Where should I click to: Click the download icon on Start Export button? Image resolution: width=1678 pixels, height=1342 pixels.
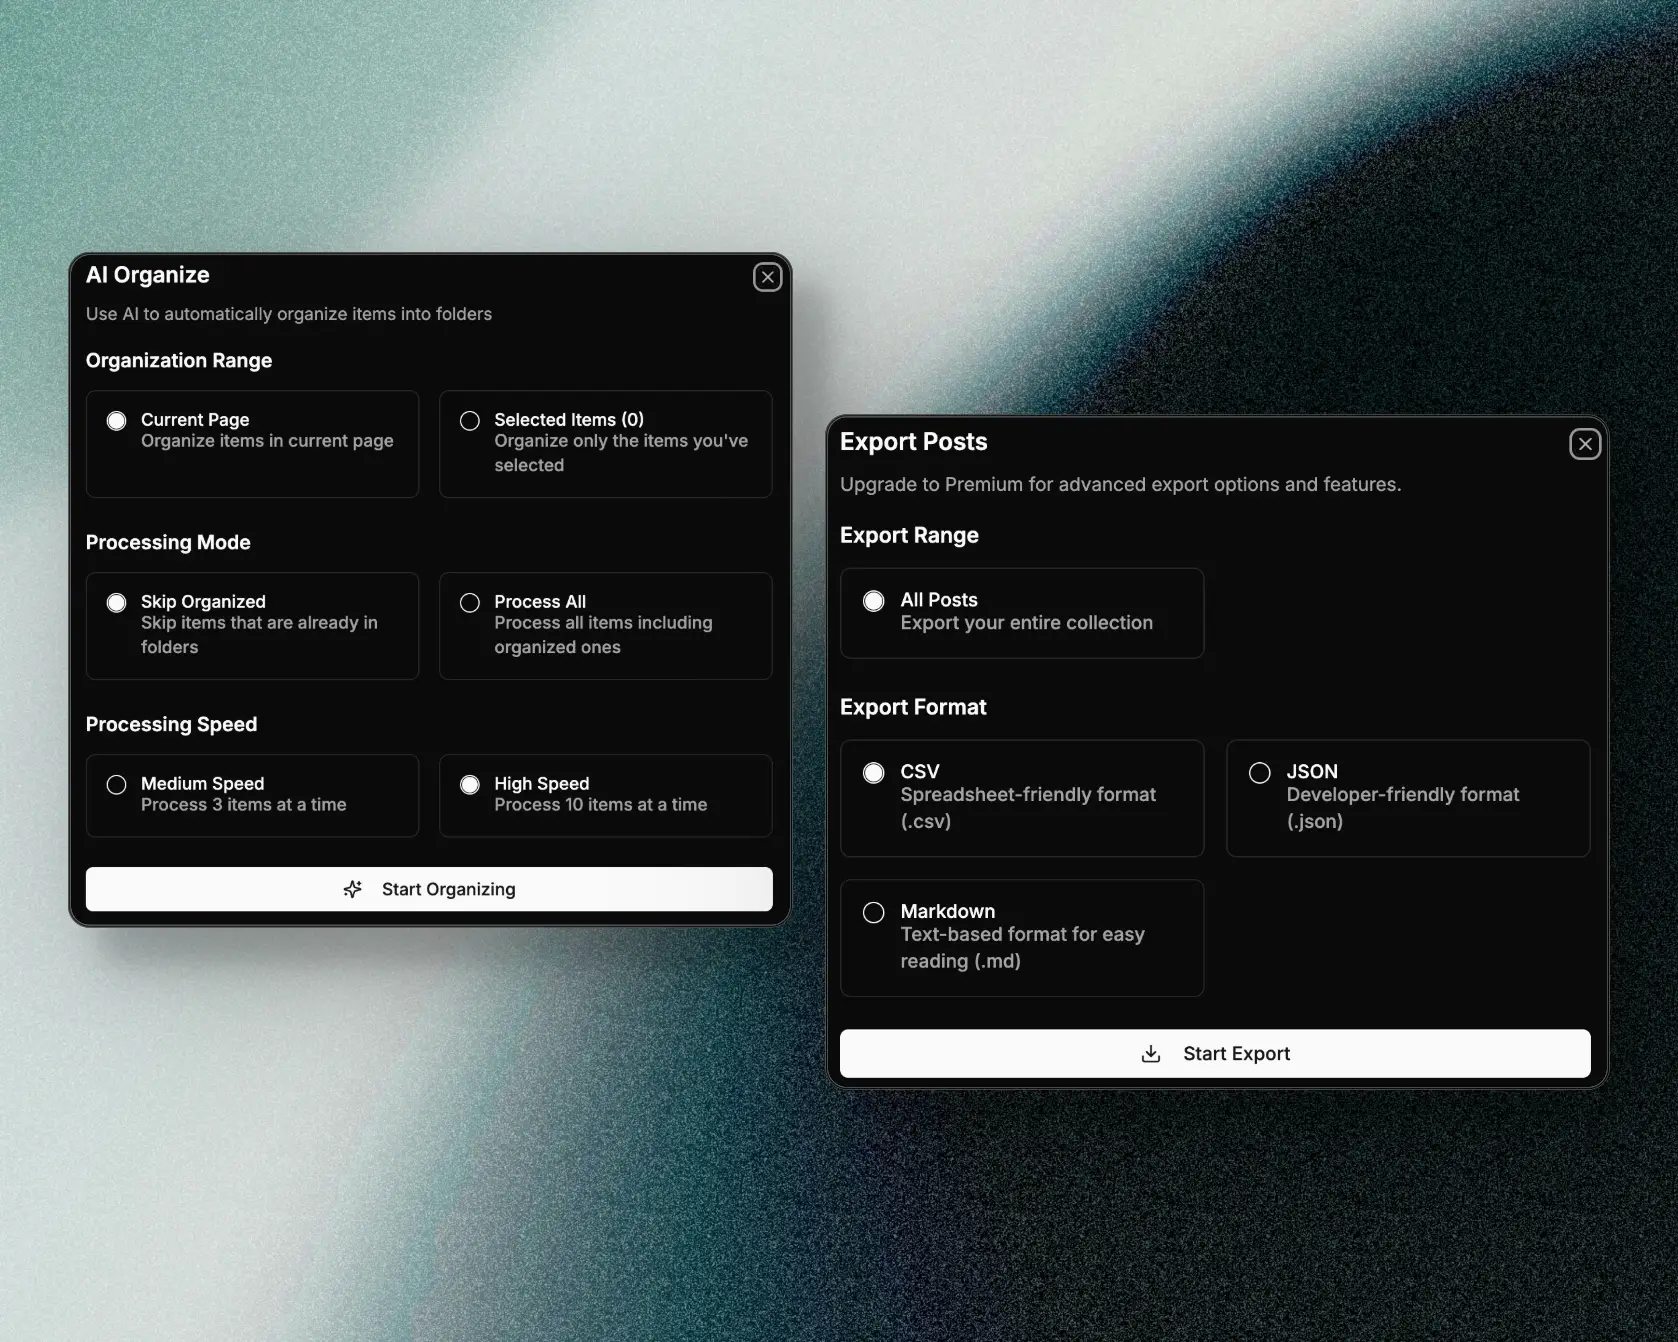tap(1150, 1054)
